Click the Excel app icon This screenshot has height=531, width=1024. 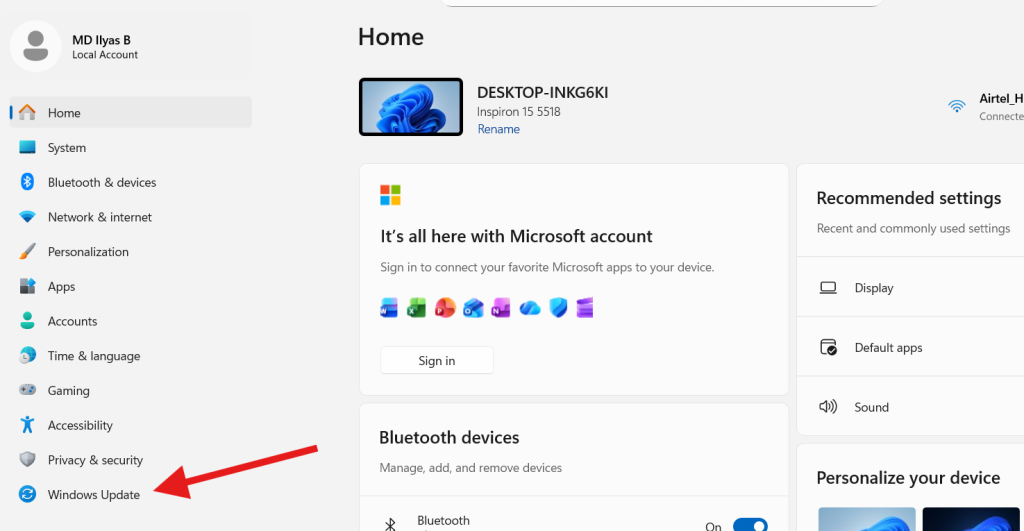[x=416, y=308]
